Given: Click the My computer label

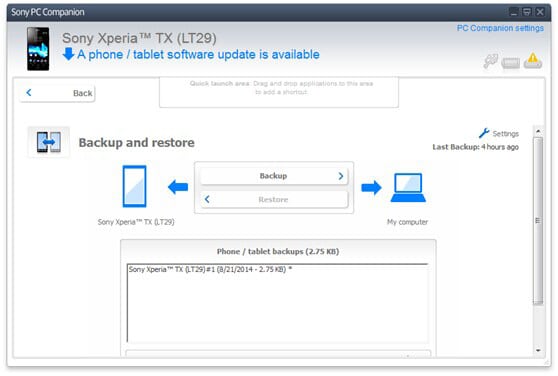Looking at the screenshot, I should coord(407,222).
